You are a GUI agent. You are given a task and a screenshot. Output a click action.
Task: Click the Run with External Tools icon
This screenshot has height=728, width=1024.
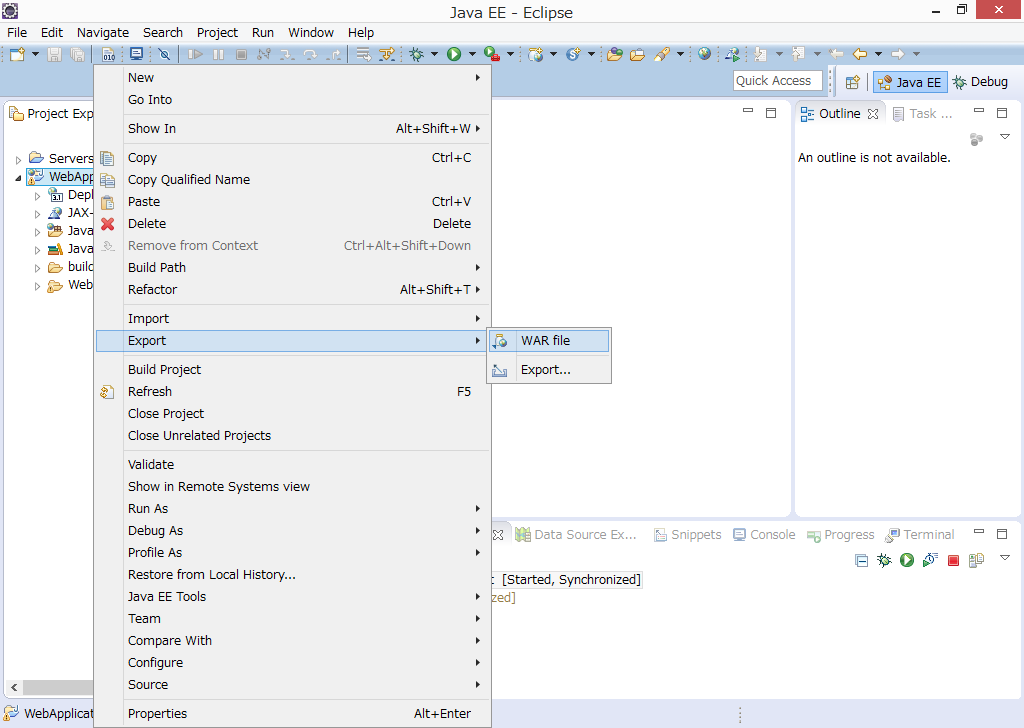492,54
